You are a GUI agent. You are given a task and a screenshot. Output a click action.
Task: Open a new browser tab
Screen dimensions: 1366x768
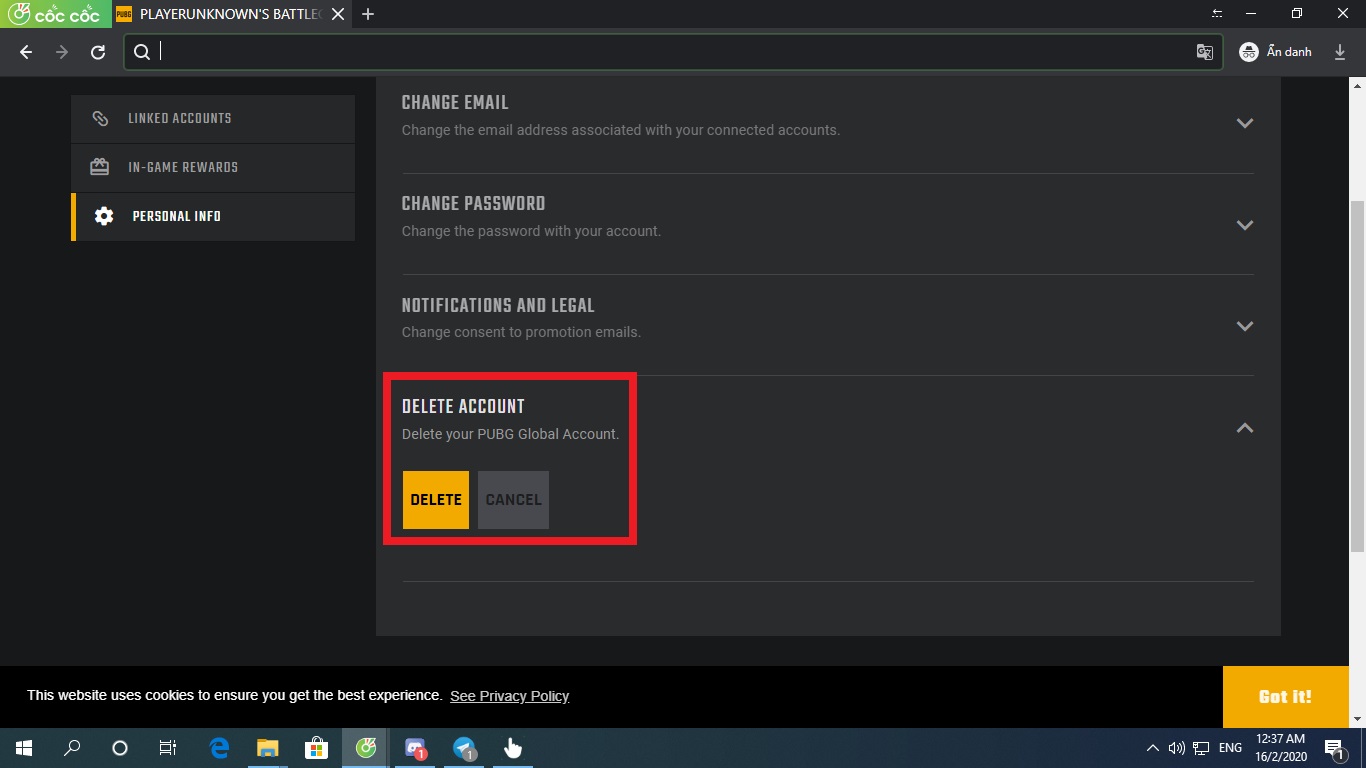(x=368, y=14)
